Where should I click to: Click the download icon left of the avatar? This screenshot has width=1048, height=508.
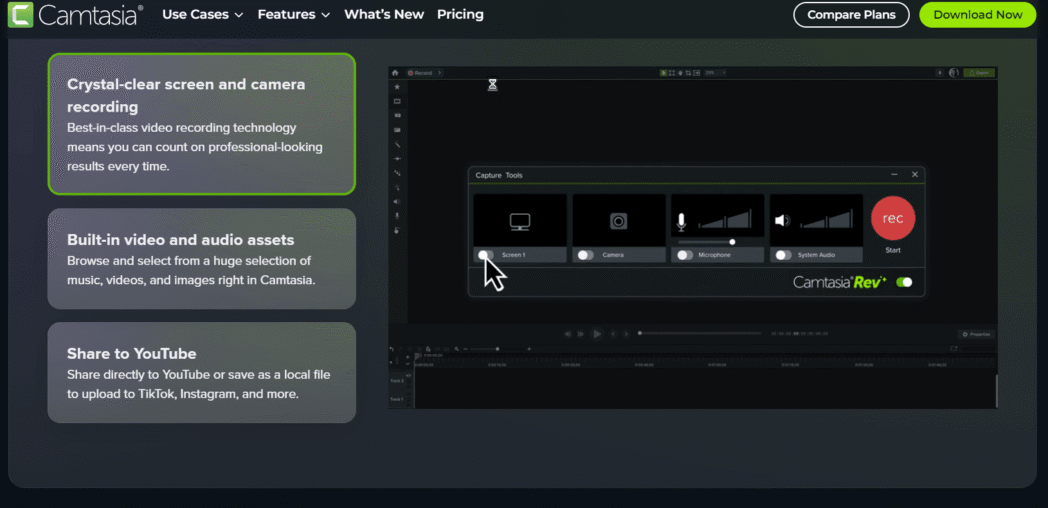click(940, 73)
